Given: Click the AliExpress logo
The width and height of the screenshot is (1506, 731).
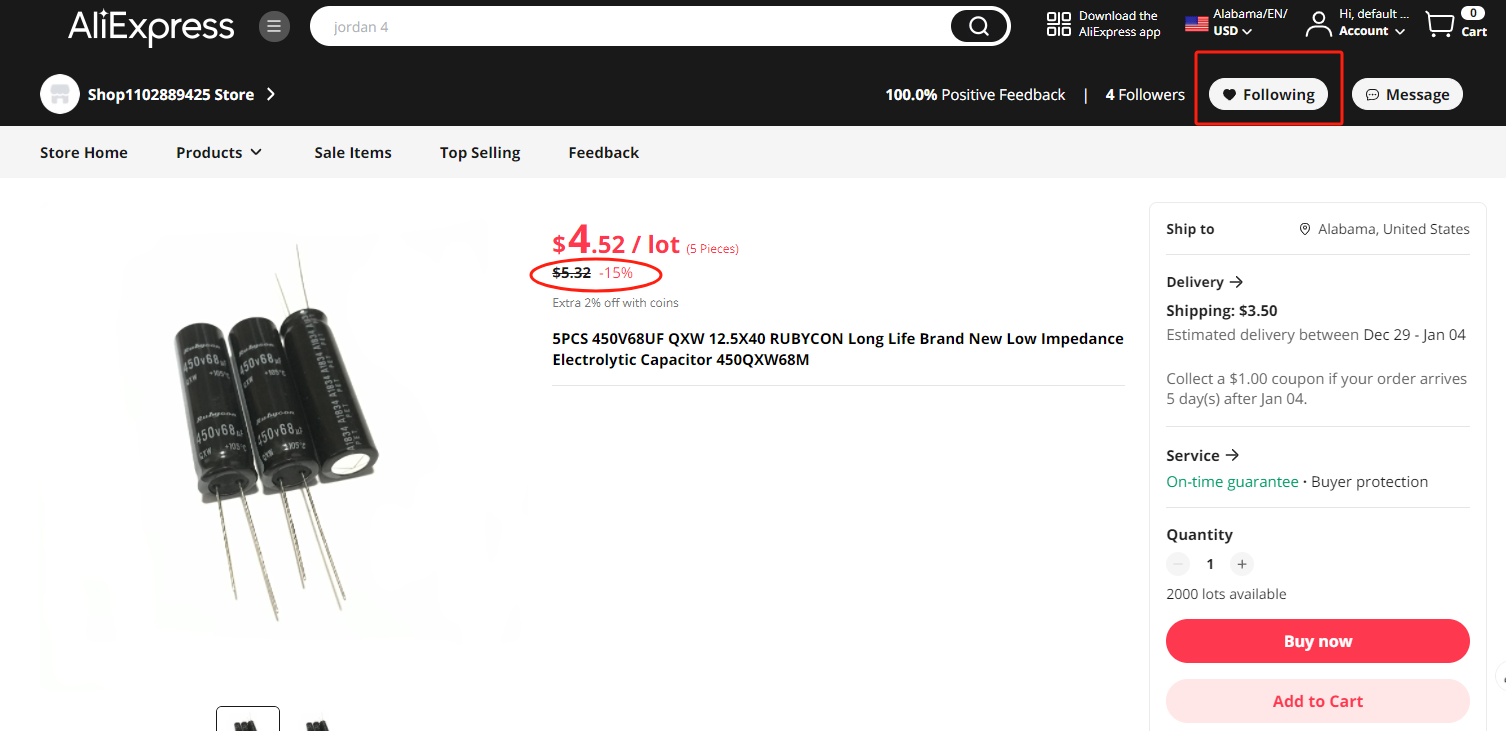Looking at the screenshot, I should coord(151,27).
